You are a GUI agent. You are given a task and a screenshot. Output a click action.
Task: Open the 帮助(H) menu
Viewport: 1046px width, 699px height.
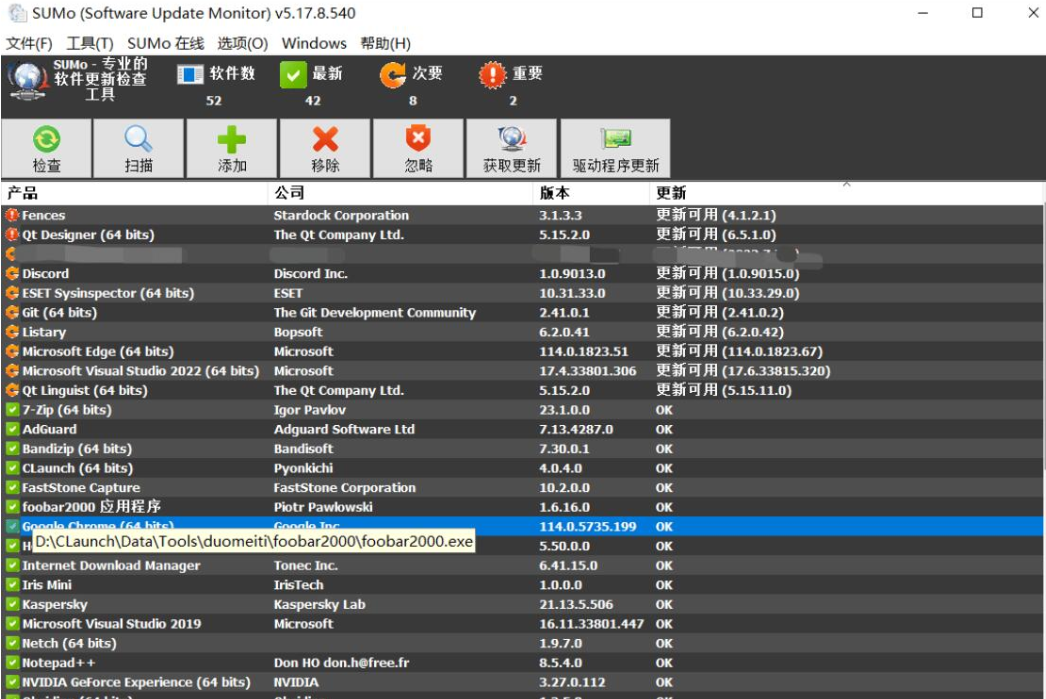[x=385, y=44]
